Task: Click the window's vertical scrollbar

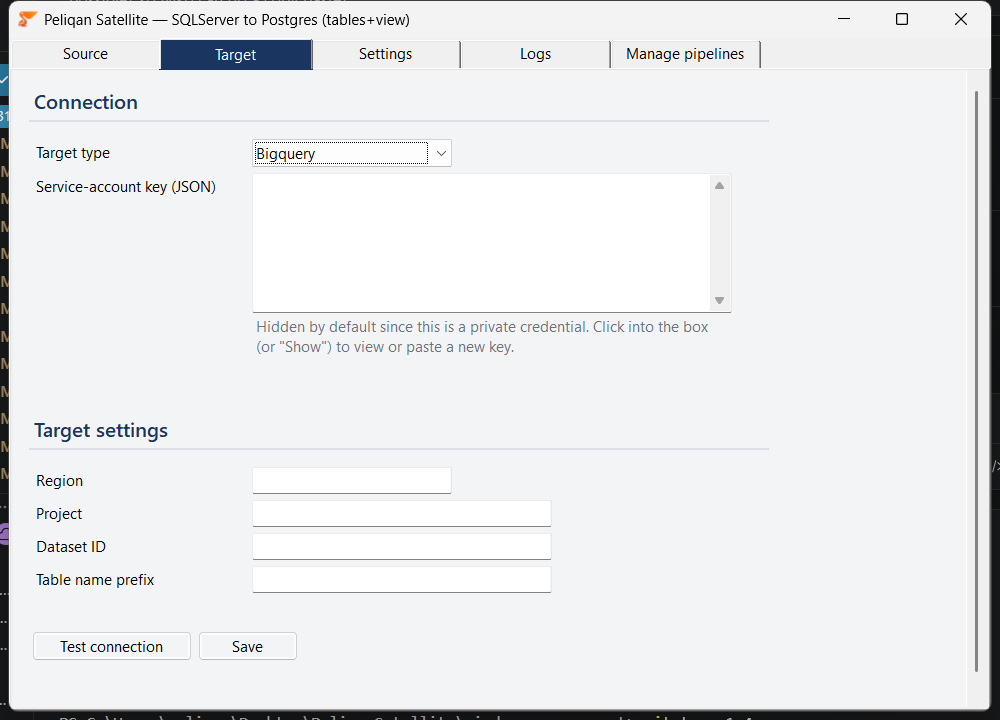Action: (976, 381)
